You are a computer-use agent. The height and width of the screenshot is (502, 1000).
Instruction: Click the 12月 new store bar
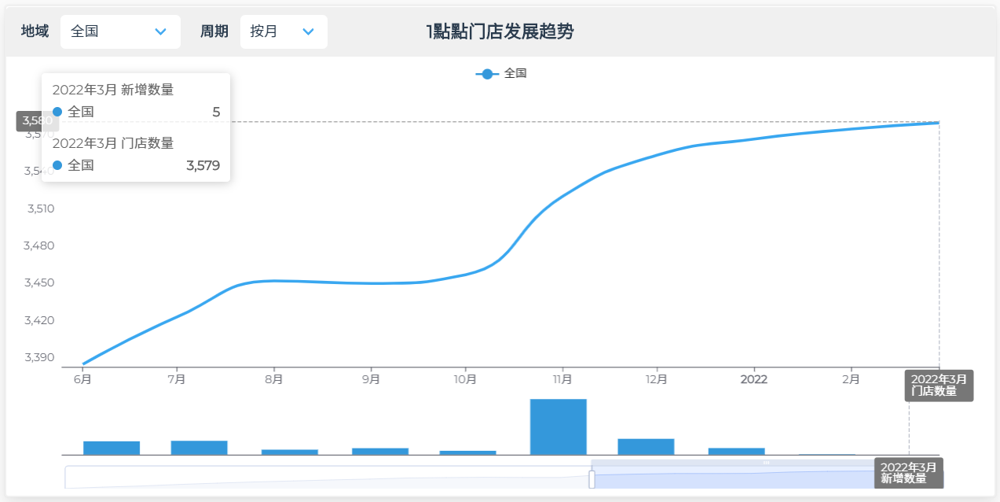tap(646, 446)
